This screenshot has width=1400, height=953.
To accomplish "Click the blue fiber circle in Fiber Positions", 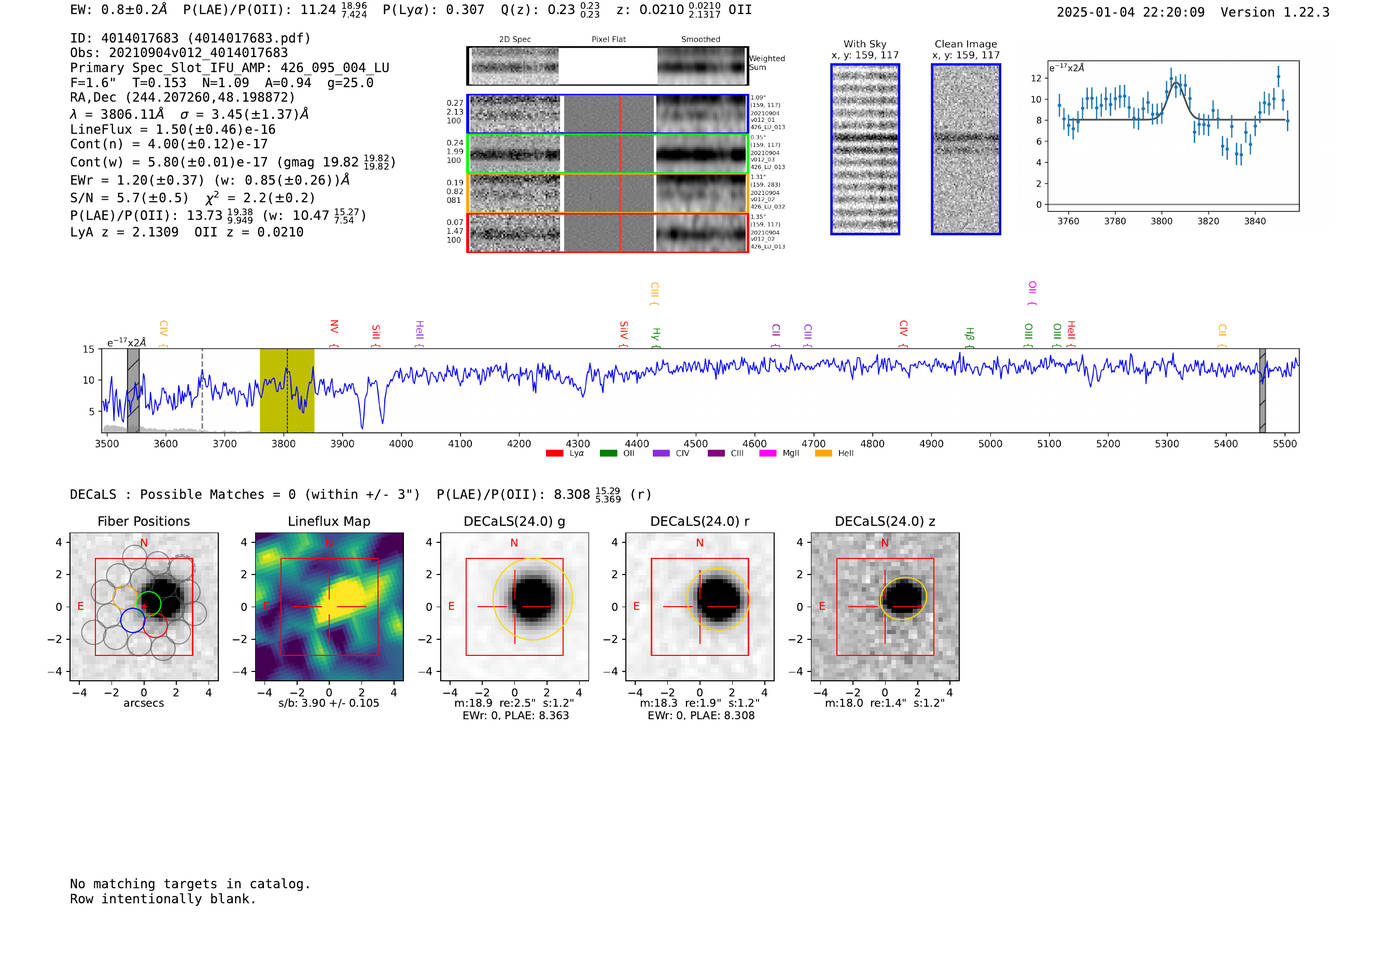I will 132,620.
